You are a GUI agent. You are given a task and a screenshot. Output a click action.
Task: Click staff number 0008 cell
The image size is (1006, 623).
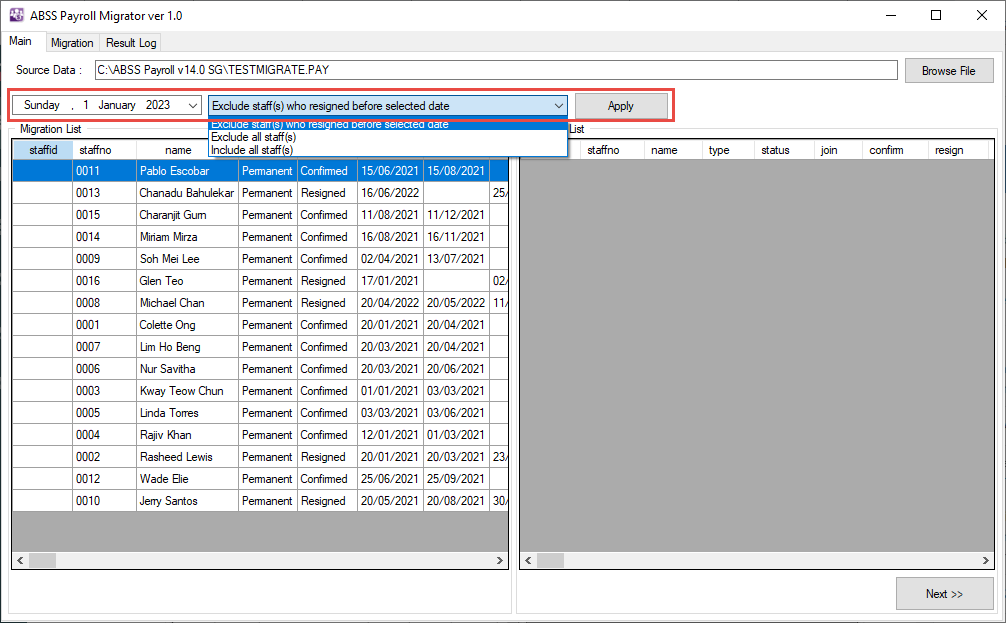[x=104, y=303]
